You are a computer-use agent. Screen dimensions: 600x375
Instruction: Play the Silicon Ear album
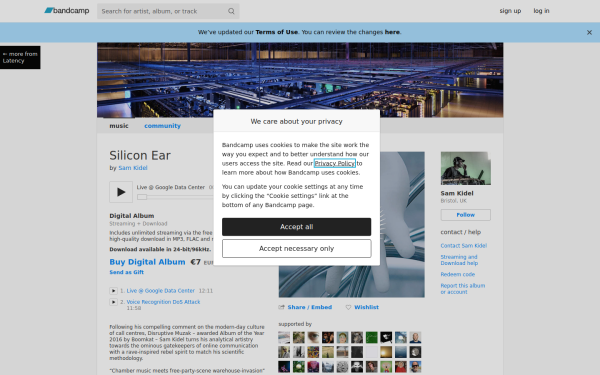(121, 192)
